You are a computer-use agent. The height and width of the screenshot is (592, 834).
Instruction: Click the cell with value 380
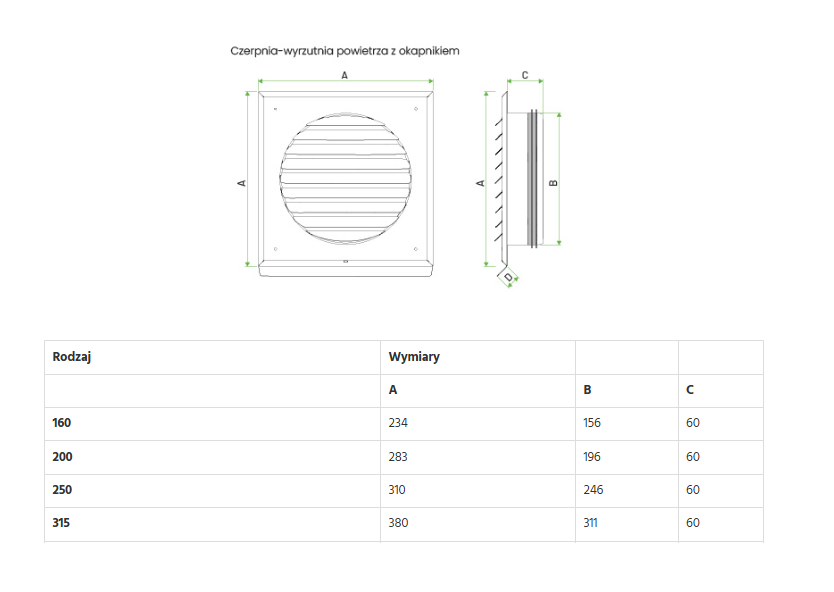click(399, 523)
